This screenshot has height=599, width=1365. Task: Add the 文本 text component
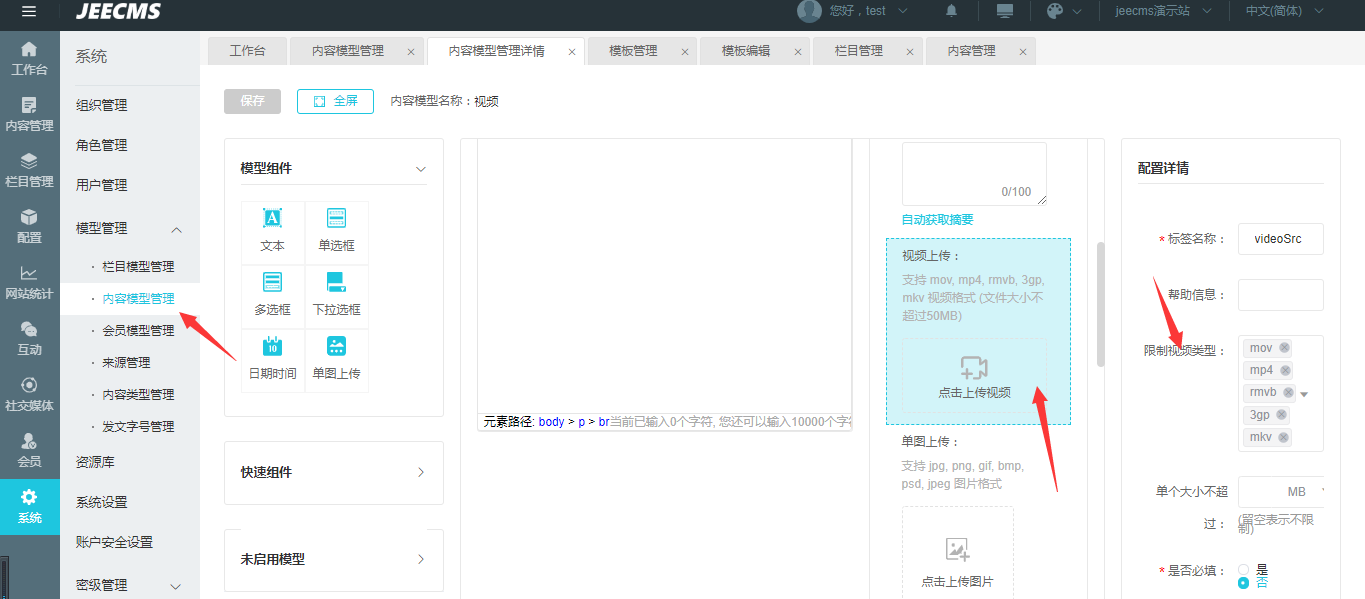pos(272,231)
